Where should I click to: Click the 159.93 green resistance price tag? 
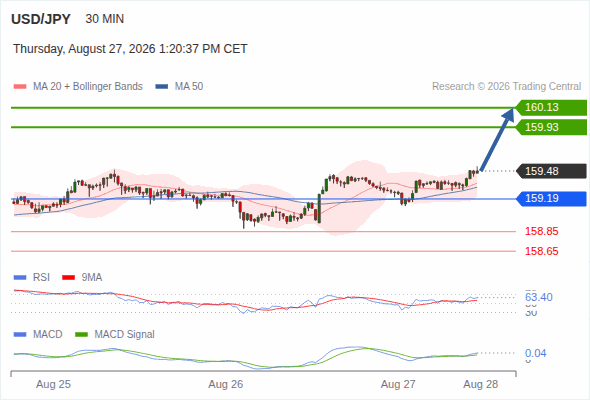click(551, 127)
